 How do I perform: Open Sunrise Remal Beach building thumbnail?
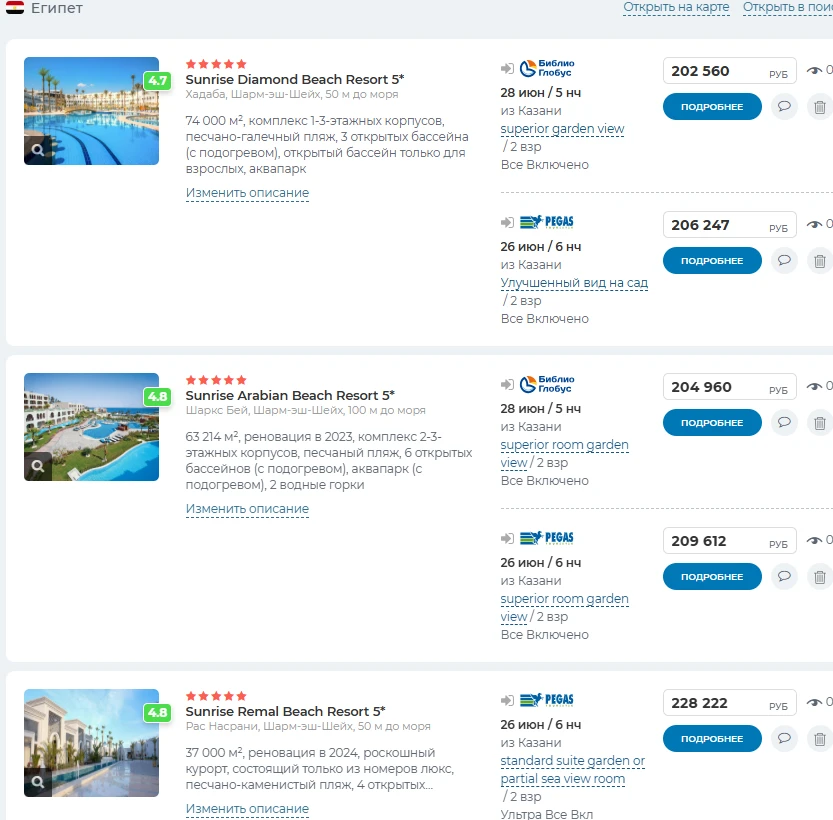coord(91,743)
